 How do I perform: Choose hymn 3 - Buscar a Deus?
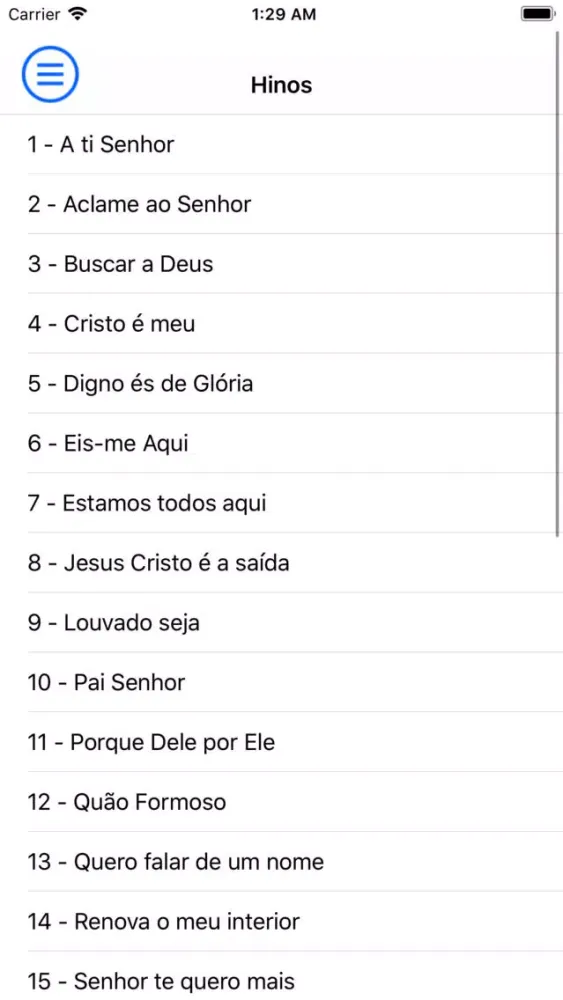click(x=281, y=264)
